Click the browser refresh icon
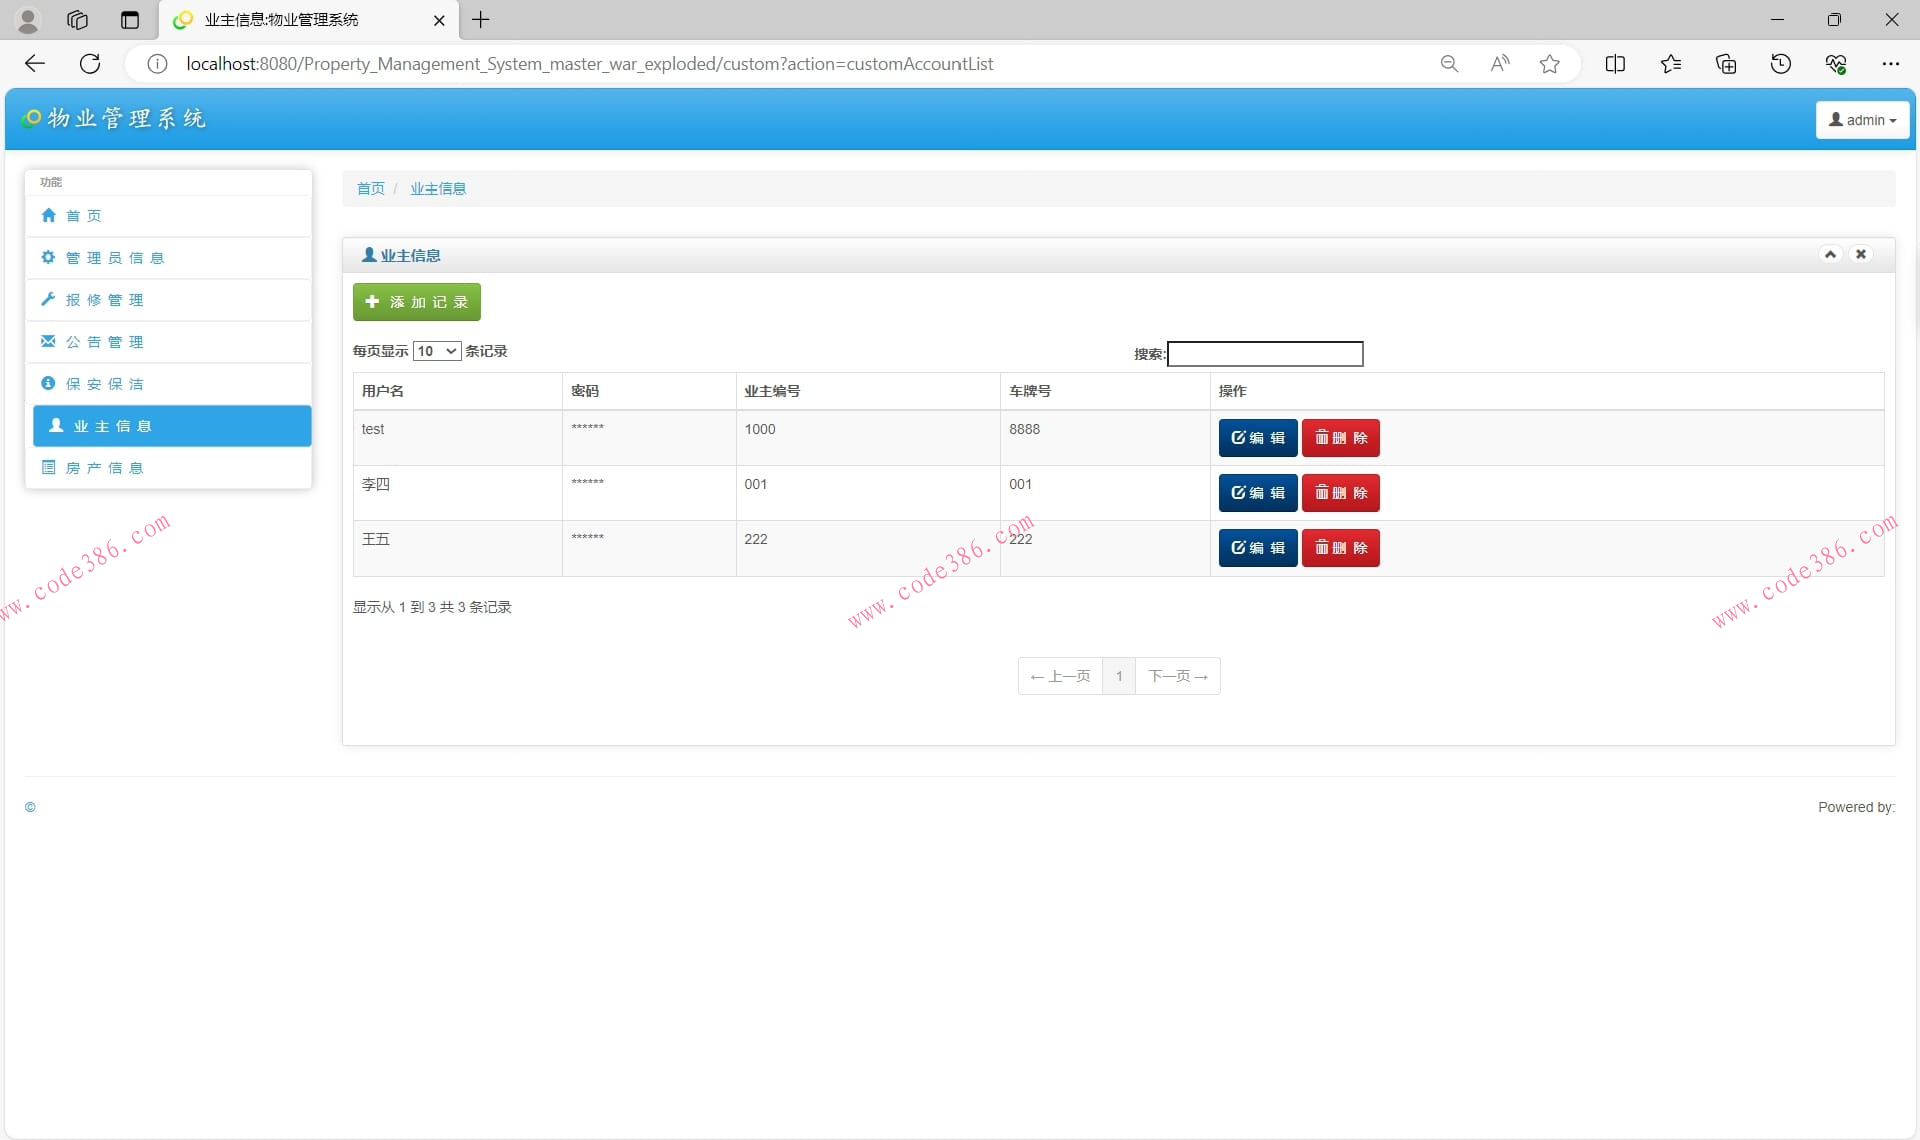 [x=90, y=64]
